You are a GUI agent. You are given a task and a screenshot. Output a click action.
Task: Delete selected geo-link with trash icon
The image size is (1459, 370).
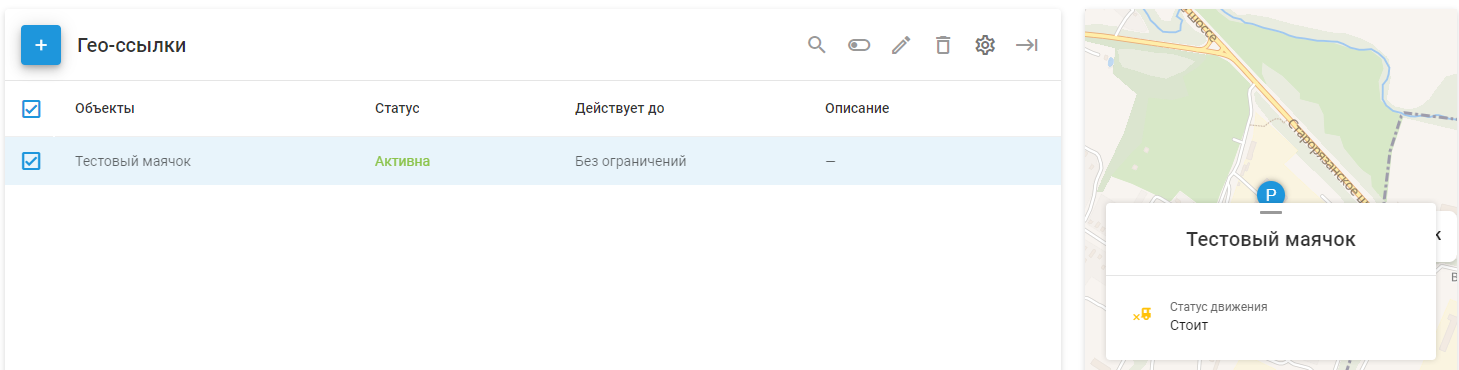(x=943, y=45)
